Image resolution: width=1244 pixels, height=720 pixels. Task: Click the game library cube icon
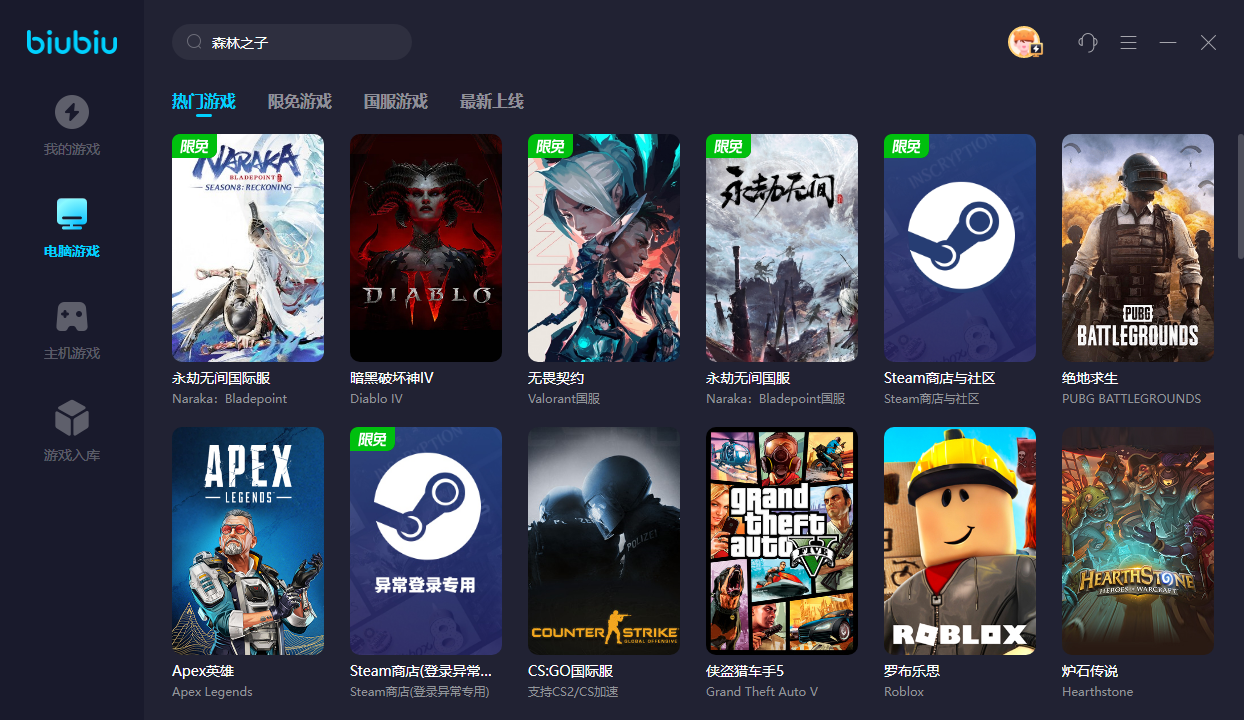pyautogui.click(x=71, y=418)
